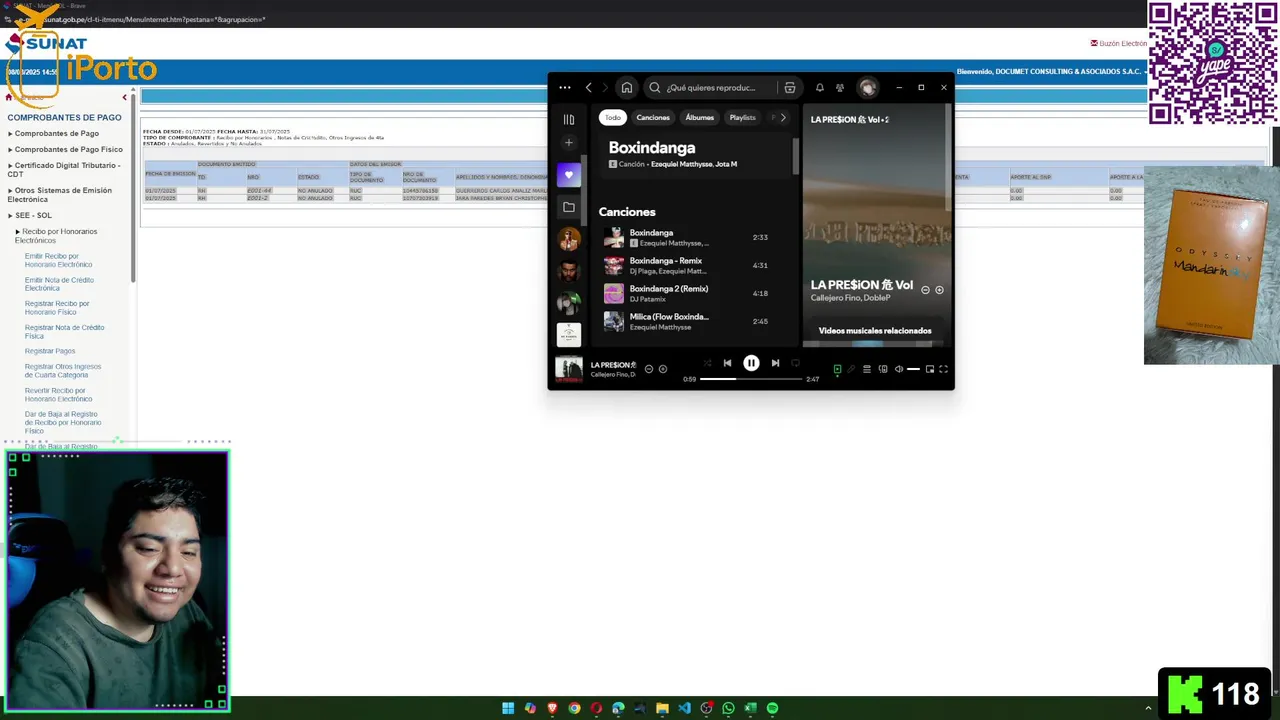Show more search filter chips with arrow

coord(783,118)
